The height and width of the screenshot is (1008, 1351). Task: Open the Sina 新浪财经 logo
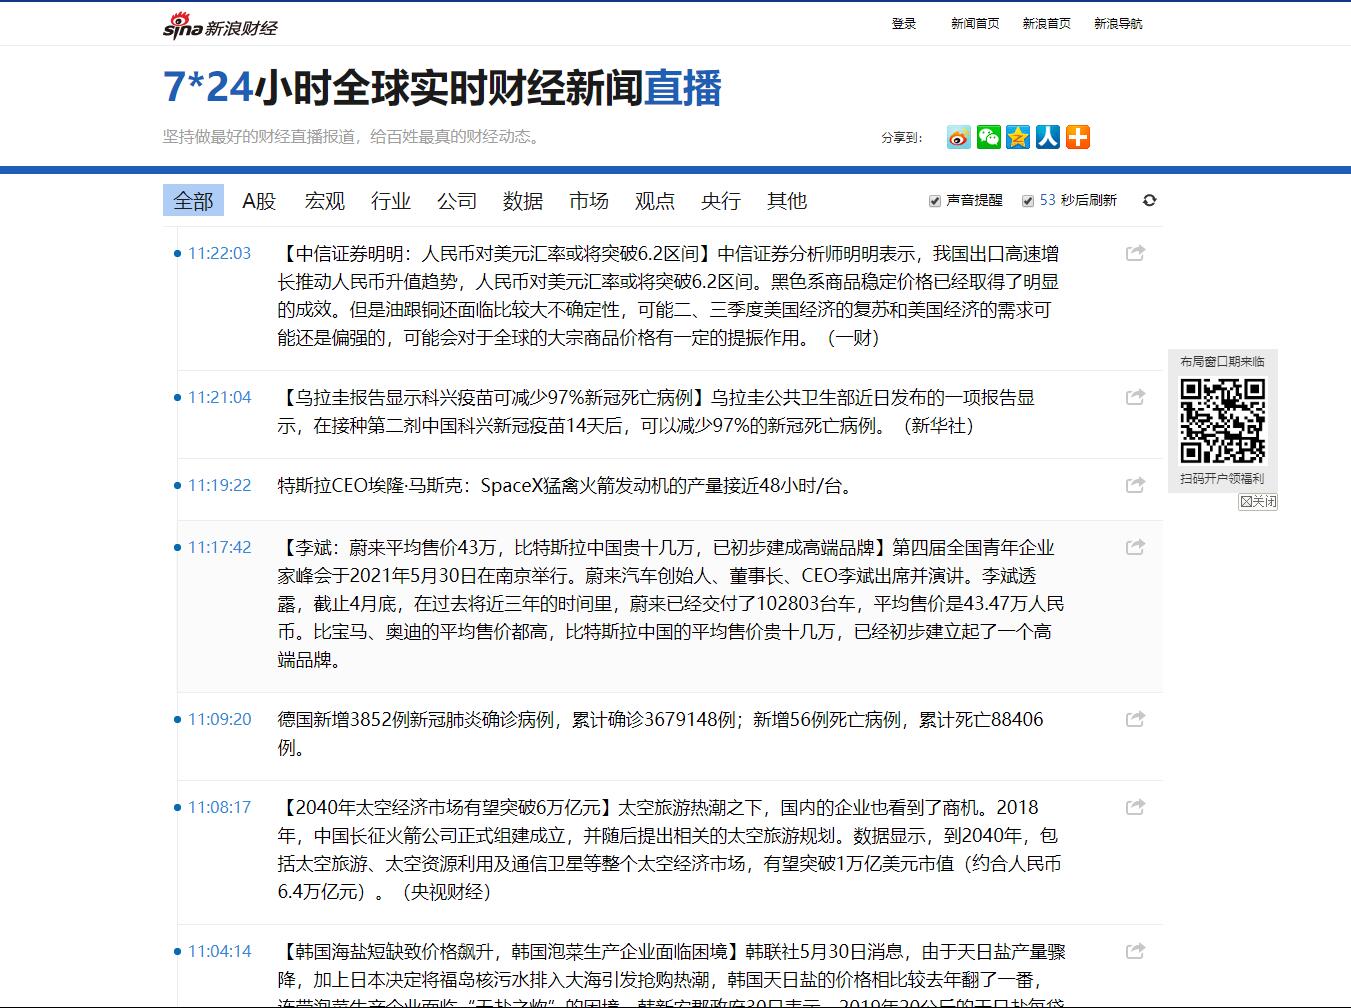pyautogui.click(x=220, y=27)
